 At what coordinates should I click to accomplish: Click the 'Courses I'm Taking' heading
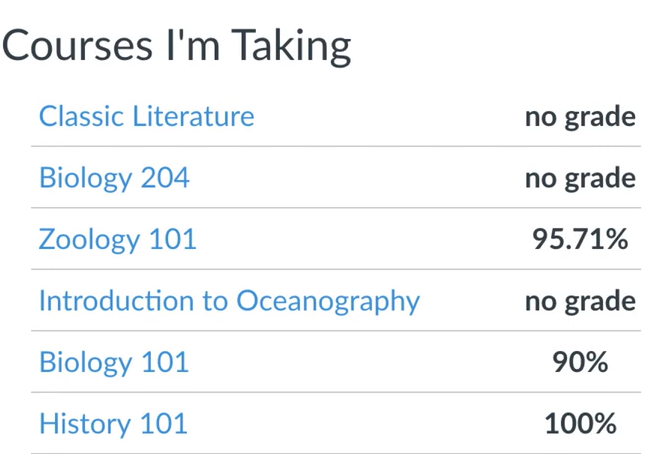click(177, 46)
